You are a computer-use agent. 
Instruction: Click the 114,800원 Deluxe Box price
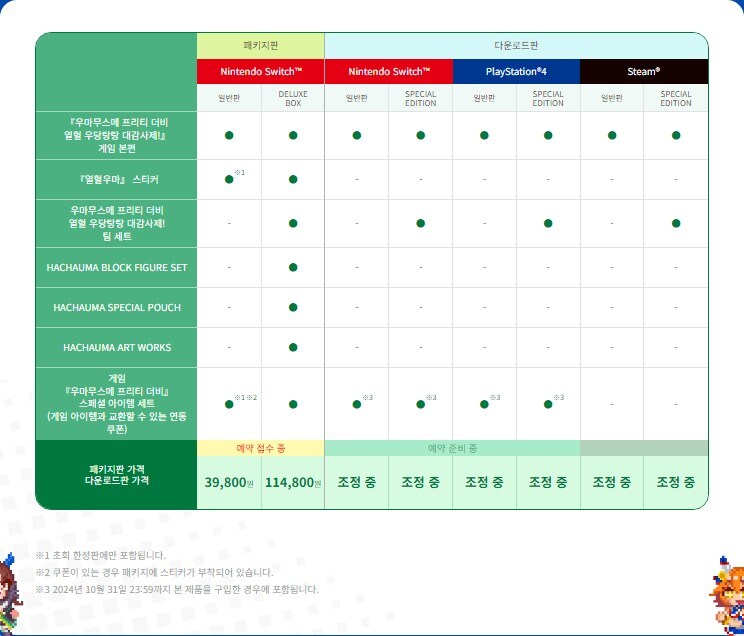pos(292,482)
